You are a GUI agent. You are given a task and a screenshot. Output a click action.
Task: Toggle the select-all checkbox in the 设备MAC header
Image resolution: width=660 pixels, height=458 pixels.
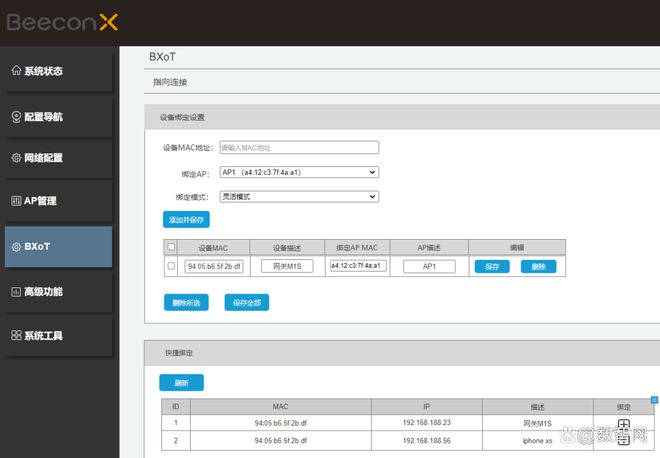point(171,247)
